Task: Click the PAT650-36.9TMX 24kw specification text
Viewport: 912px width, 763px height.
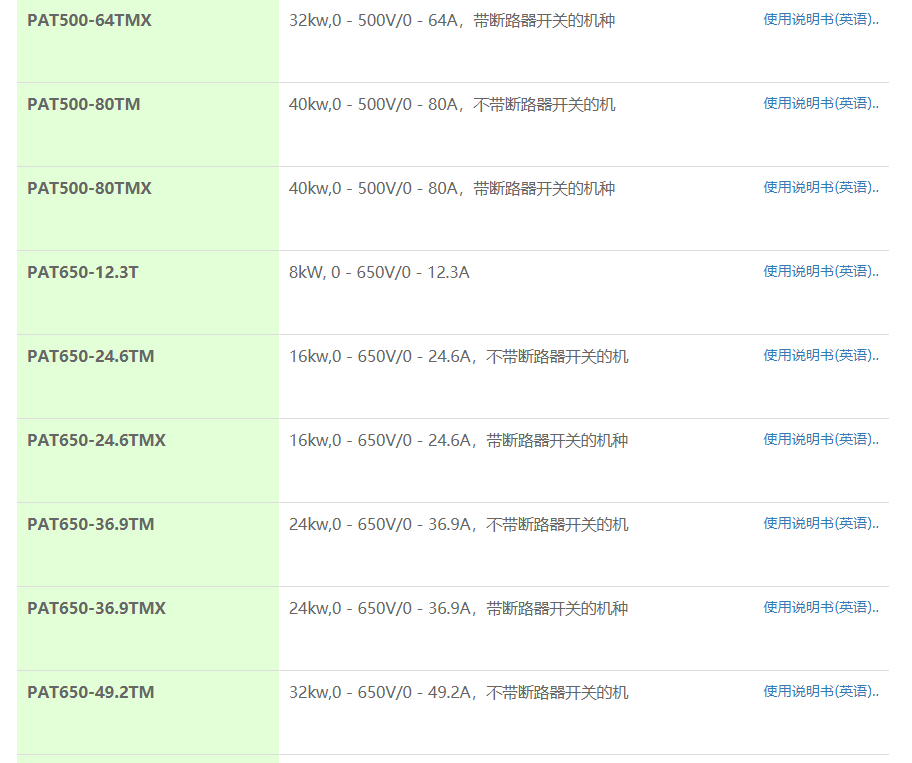Action: (x=458, y=609)
